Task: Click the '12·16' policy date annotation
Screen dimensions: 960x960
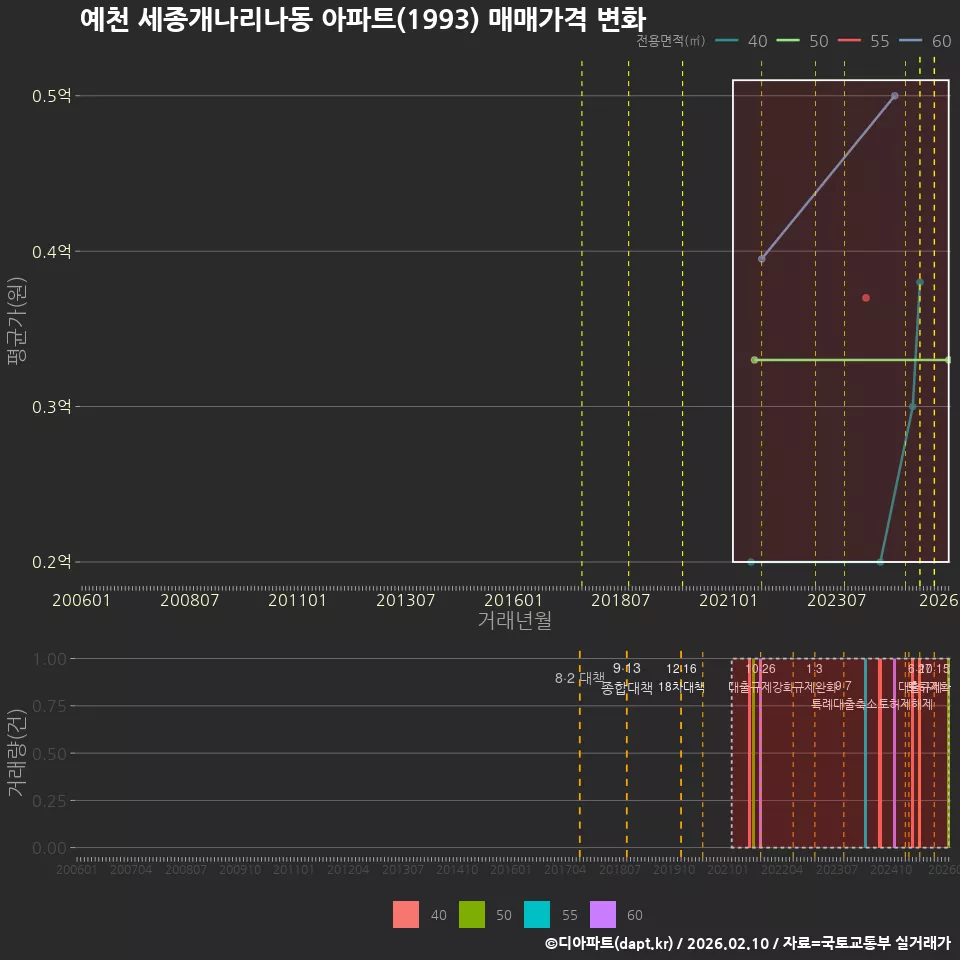Action: point(681,669)
